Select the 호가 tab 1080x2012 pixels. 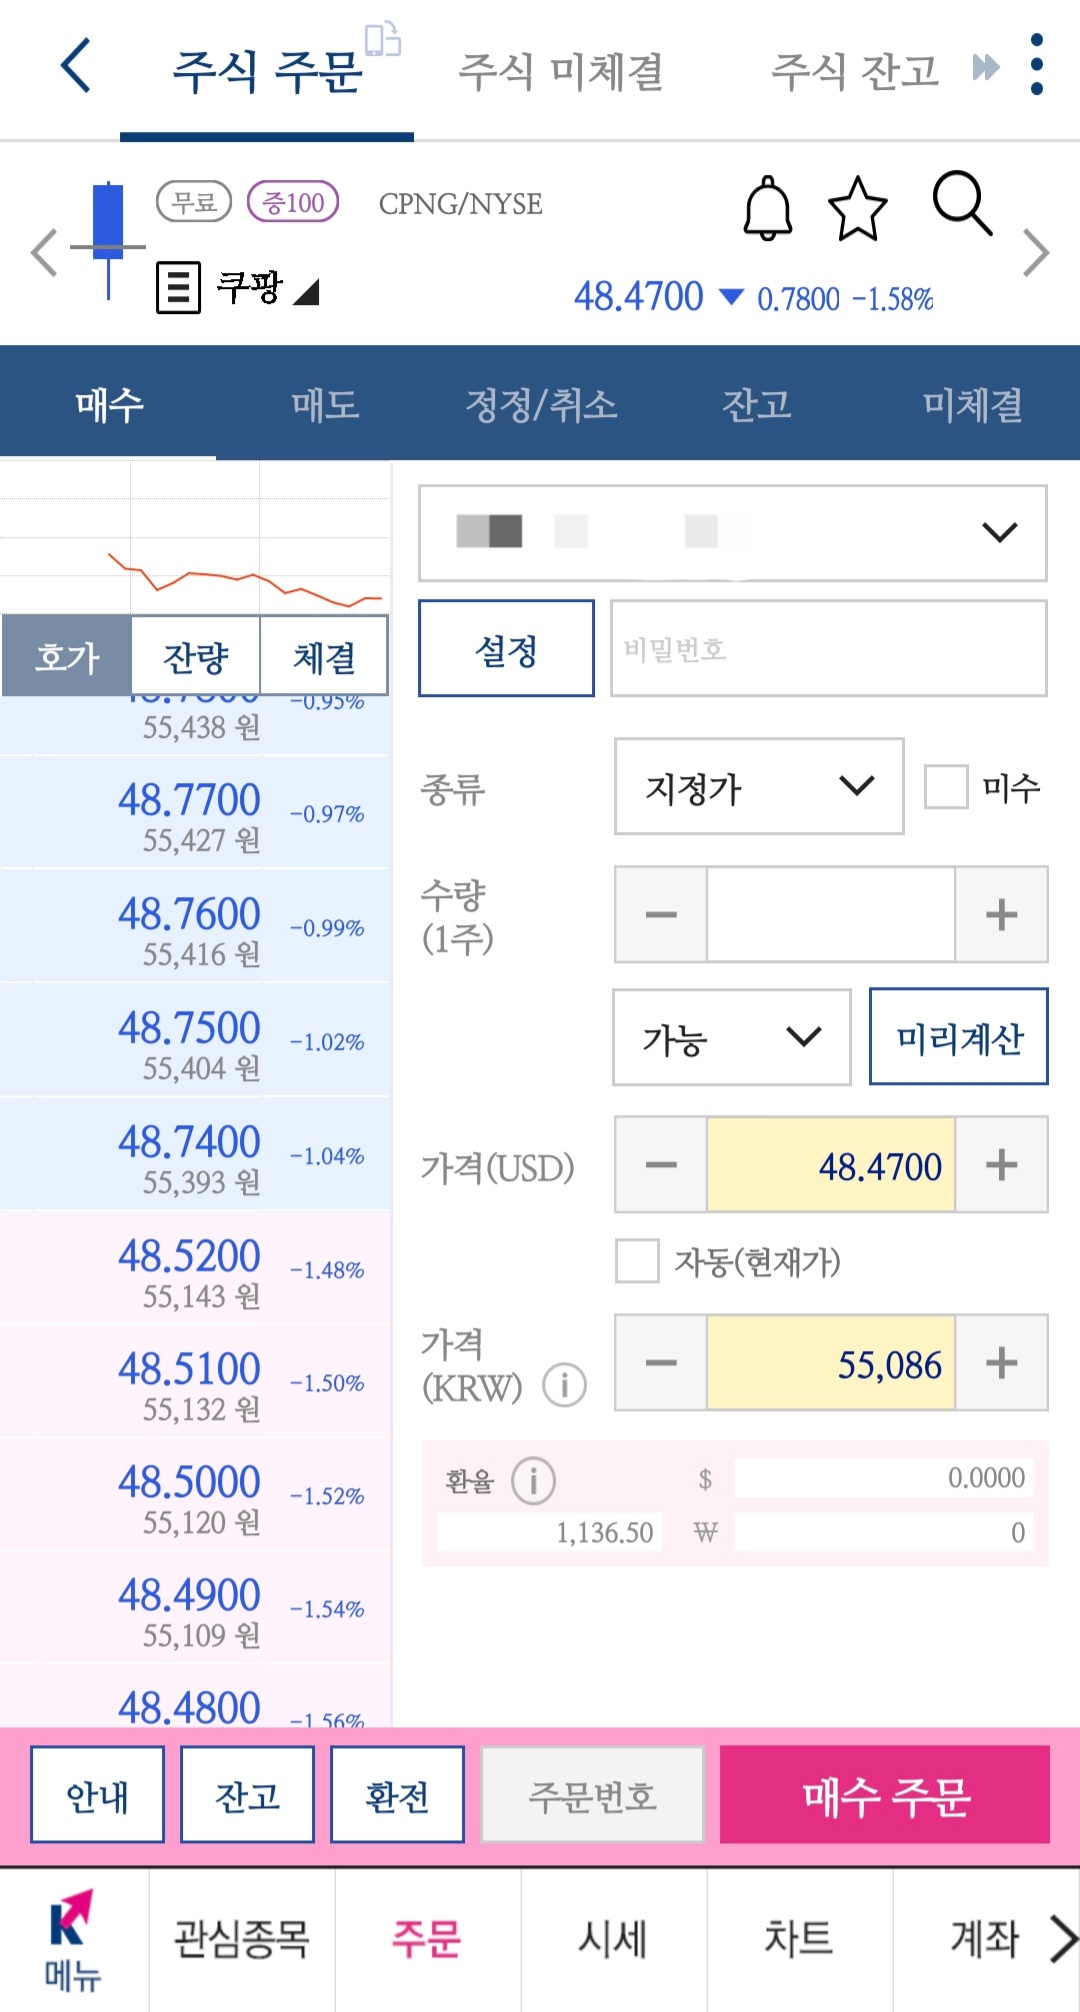(67, 656)
